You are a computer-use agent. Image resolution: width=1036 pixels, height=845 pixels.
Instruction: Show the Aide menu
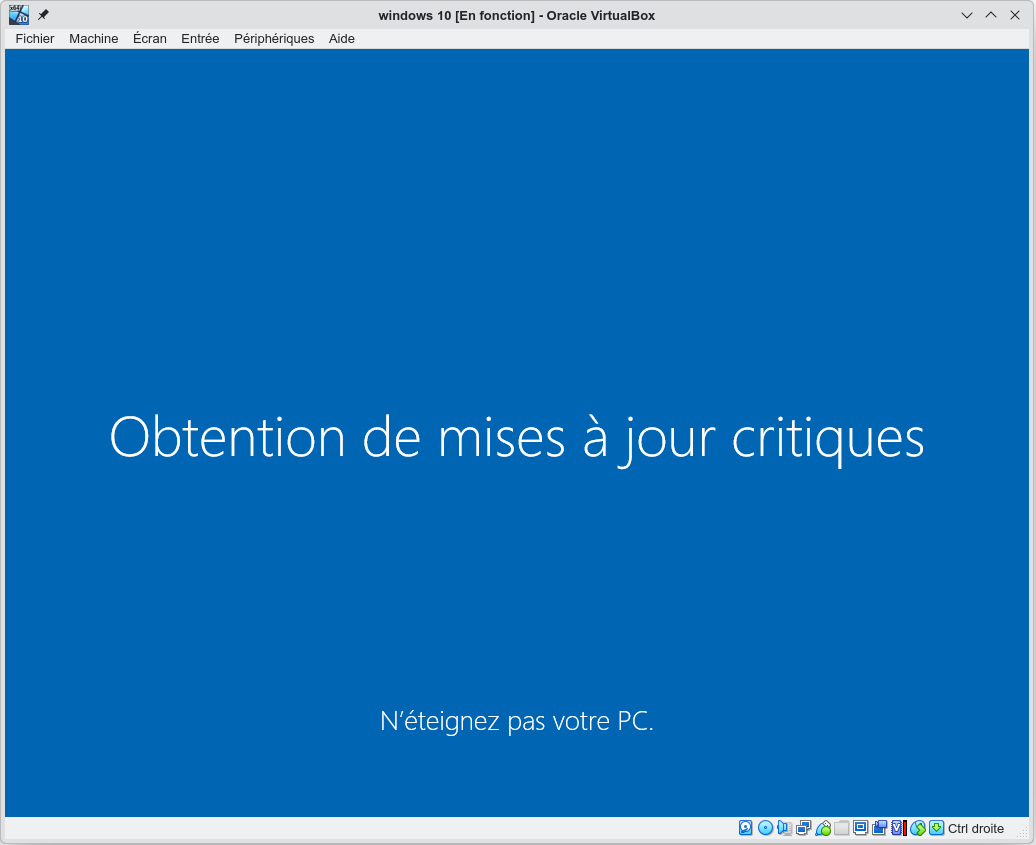coord(342,39)
